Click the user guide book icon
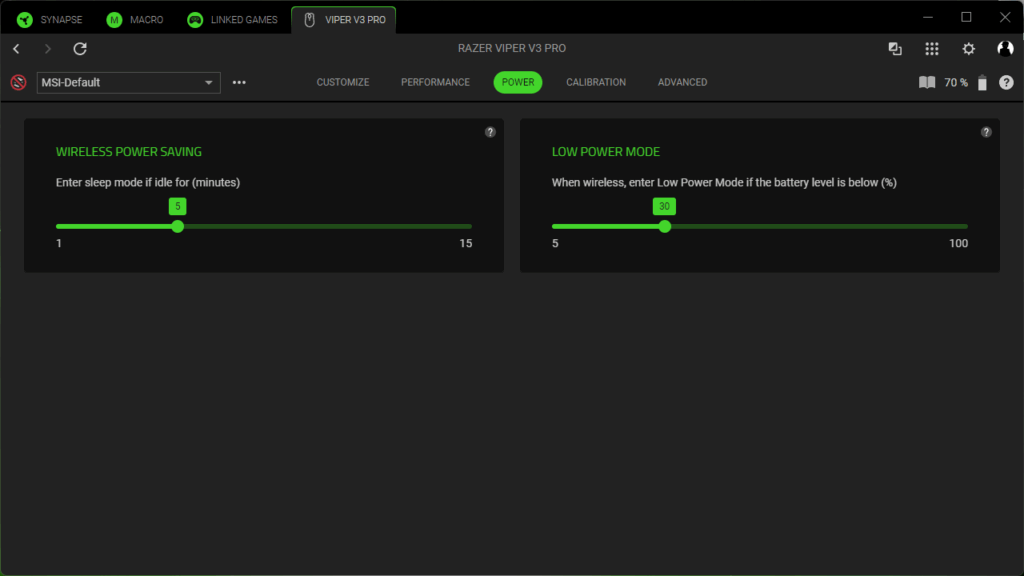 click(927, 83)
